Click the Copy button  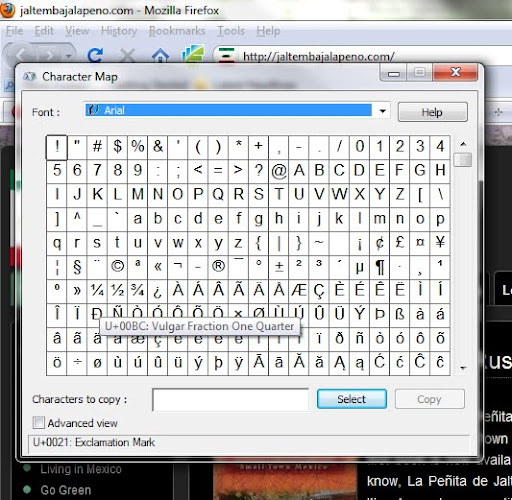click(x=429, y=399)
